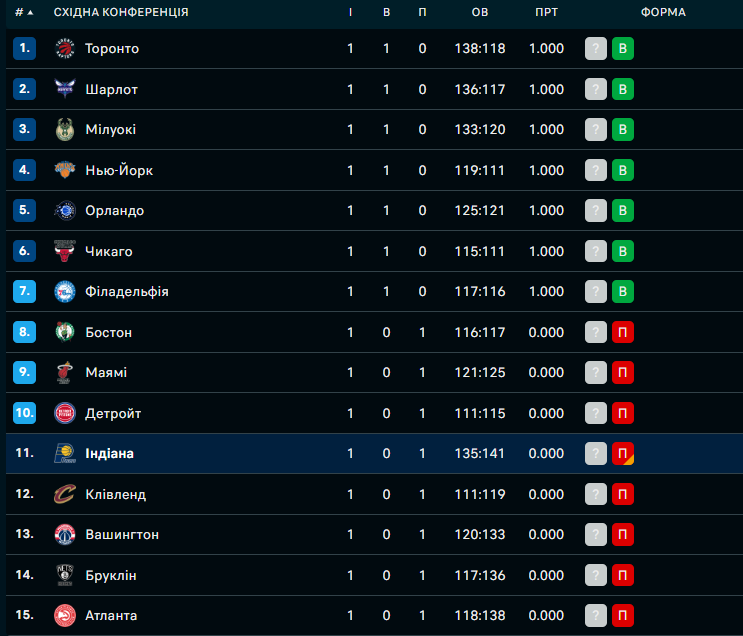
Task: Click Indiana's red П loss form badge
Action: [x=623, y=454]
